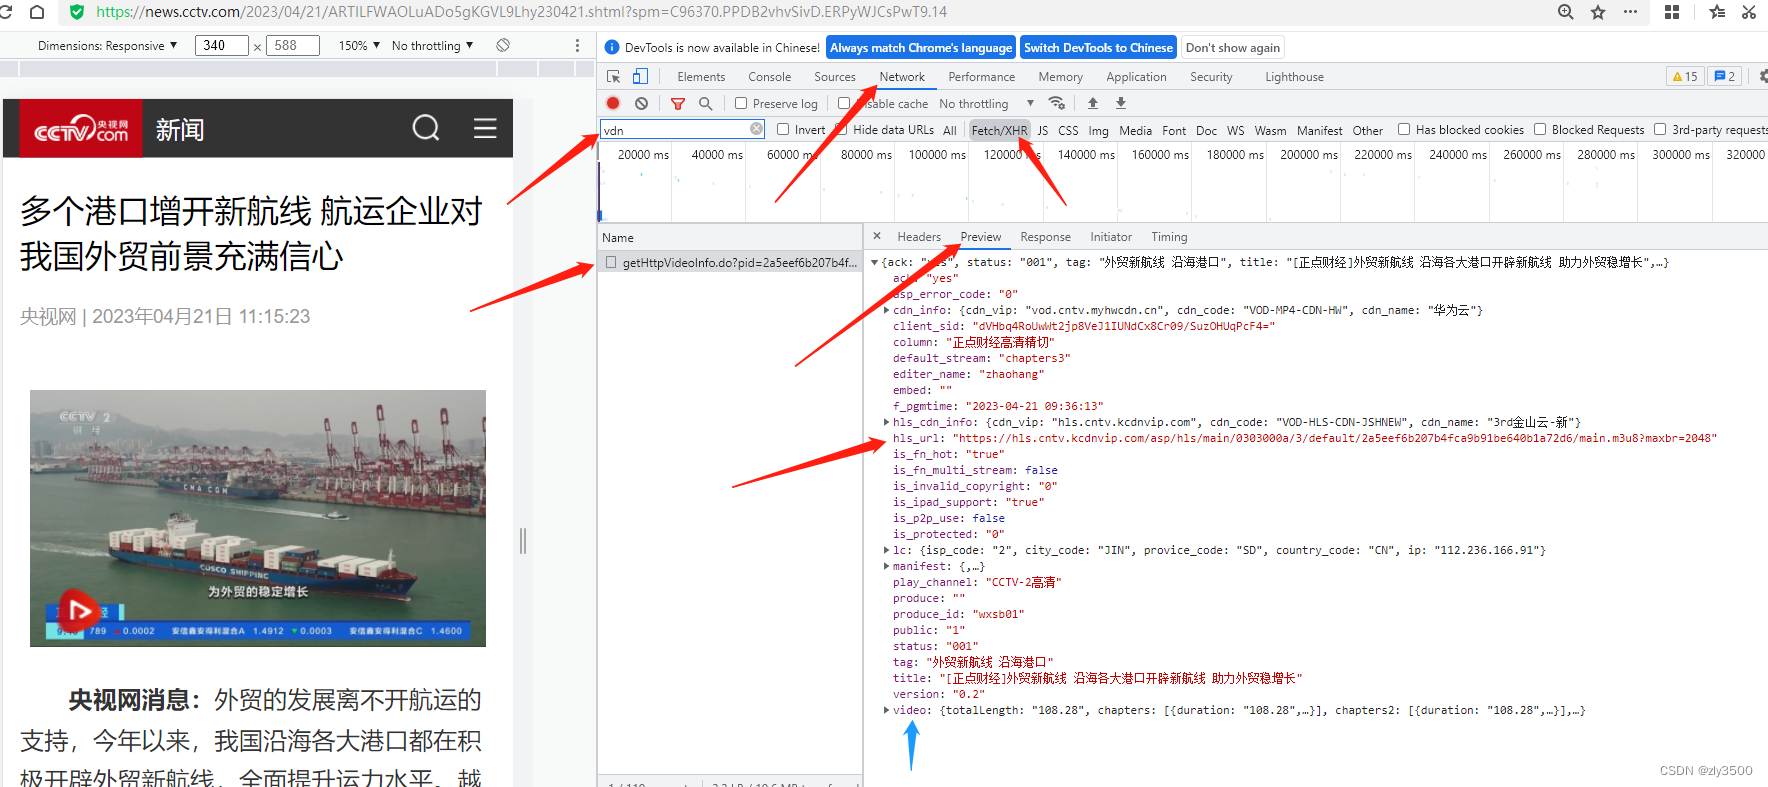
Task: Open the Response tab
Action: click(x=1045, y=237)
